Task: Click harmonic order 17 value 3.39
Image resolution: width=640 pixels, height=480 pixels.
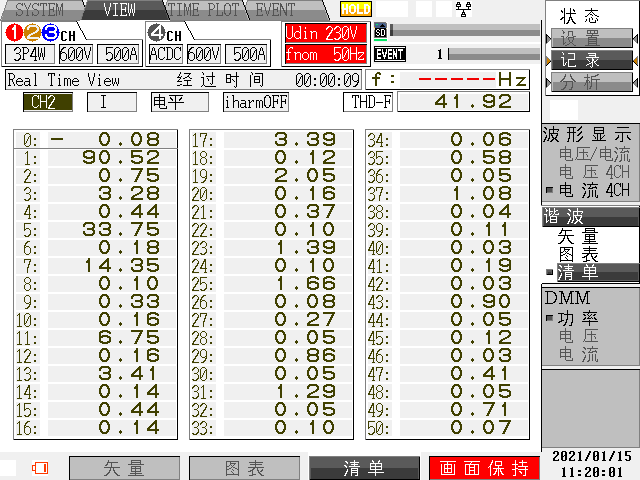Action: (x=304, y=140)
